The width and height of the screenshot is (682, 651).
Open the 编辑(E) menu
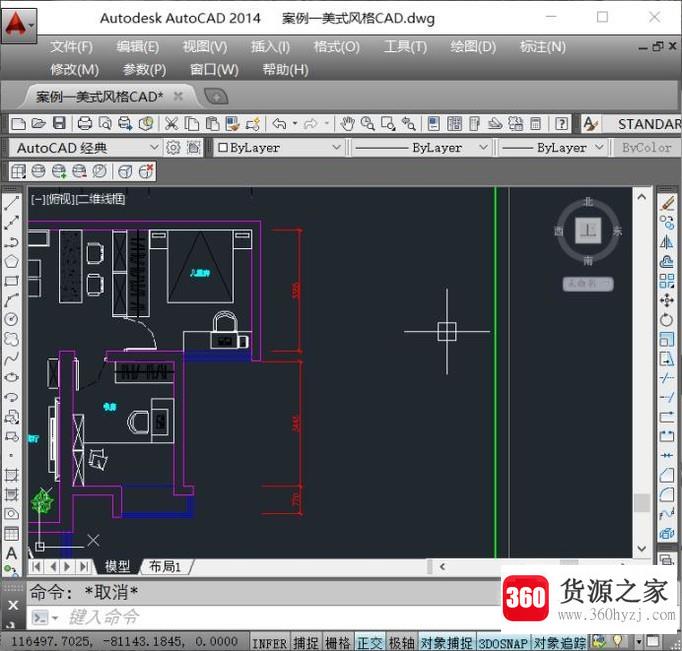tap(138, 47)
